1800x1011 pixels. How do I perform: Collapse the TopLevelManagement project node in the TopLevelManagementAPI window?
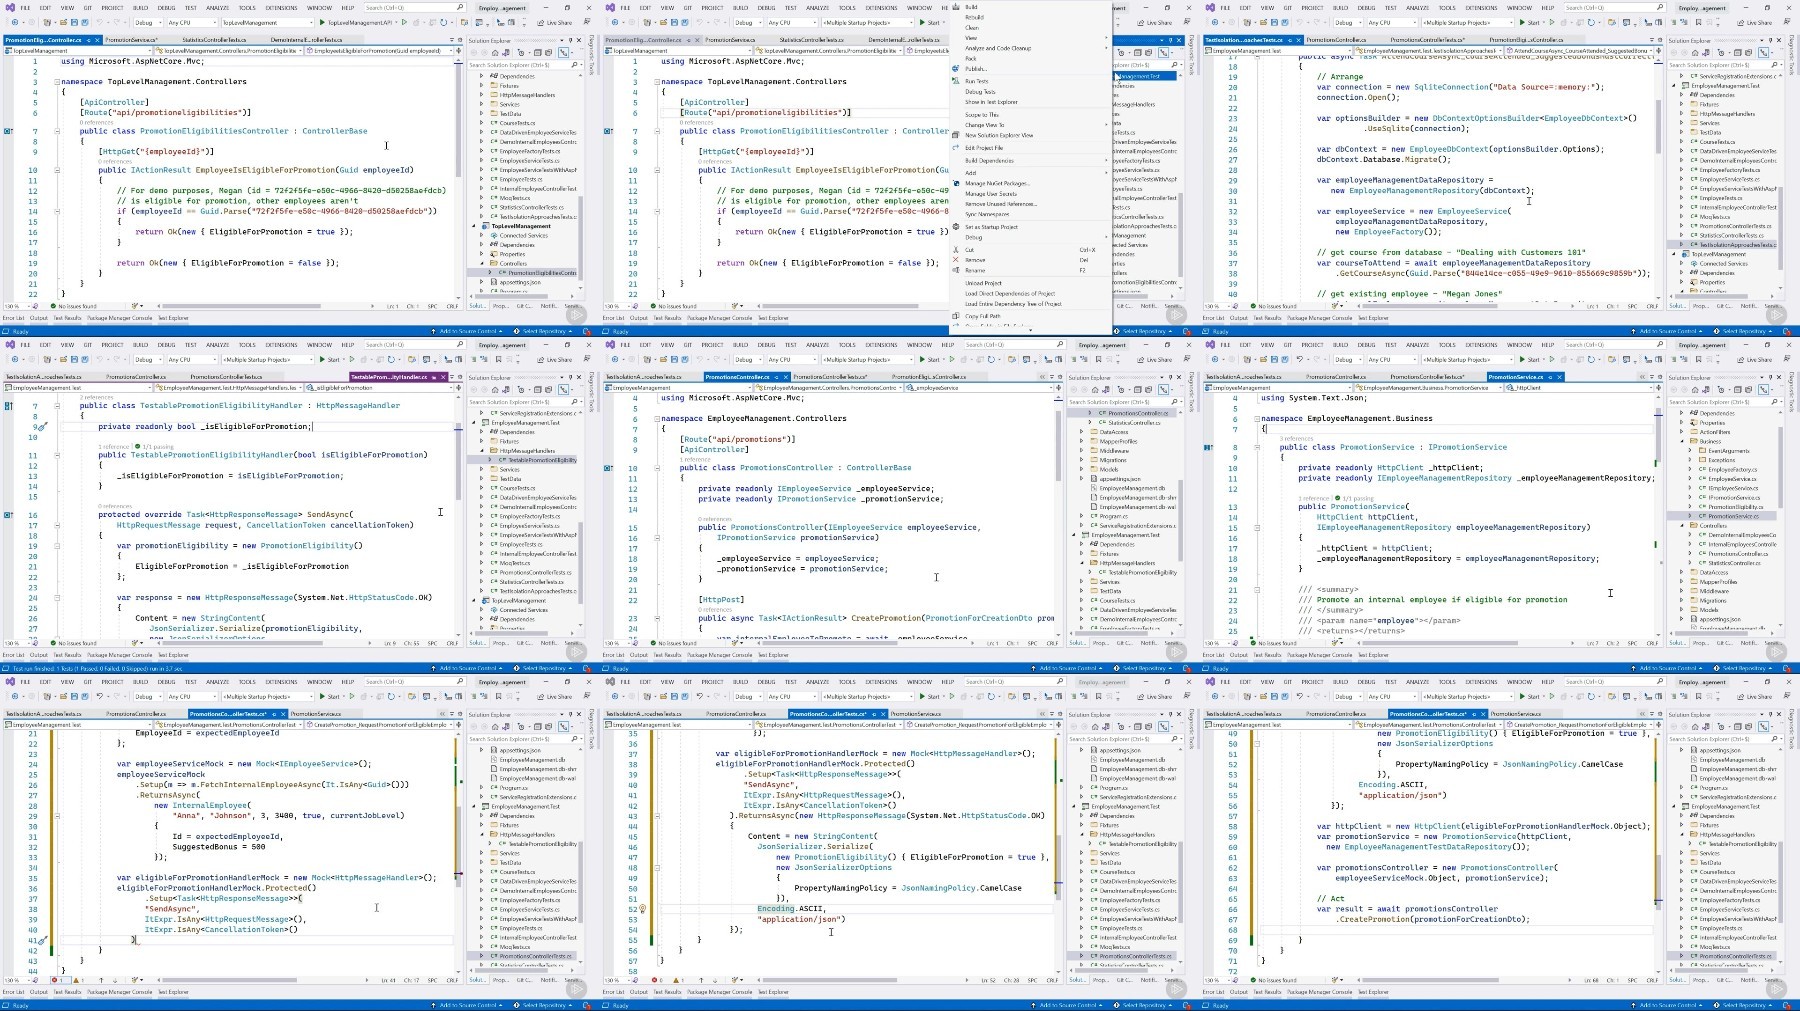474,226
